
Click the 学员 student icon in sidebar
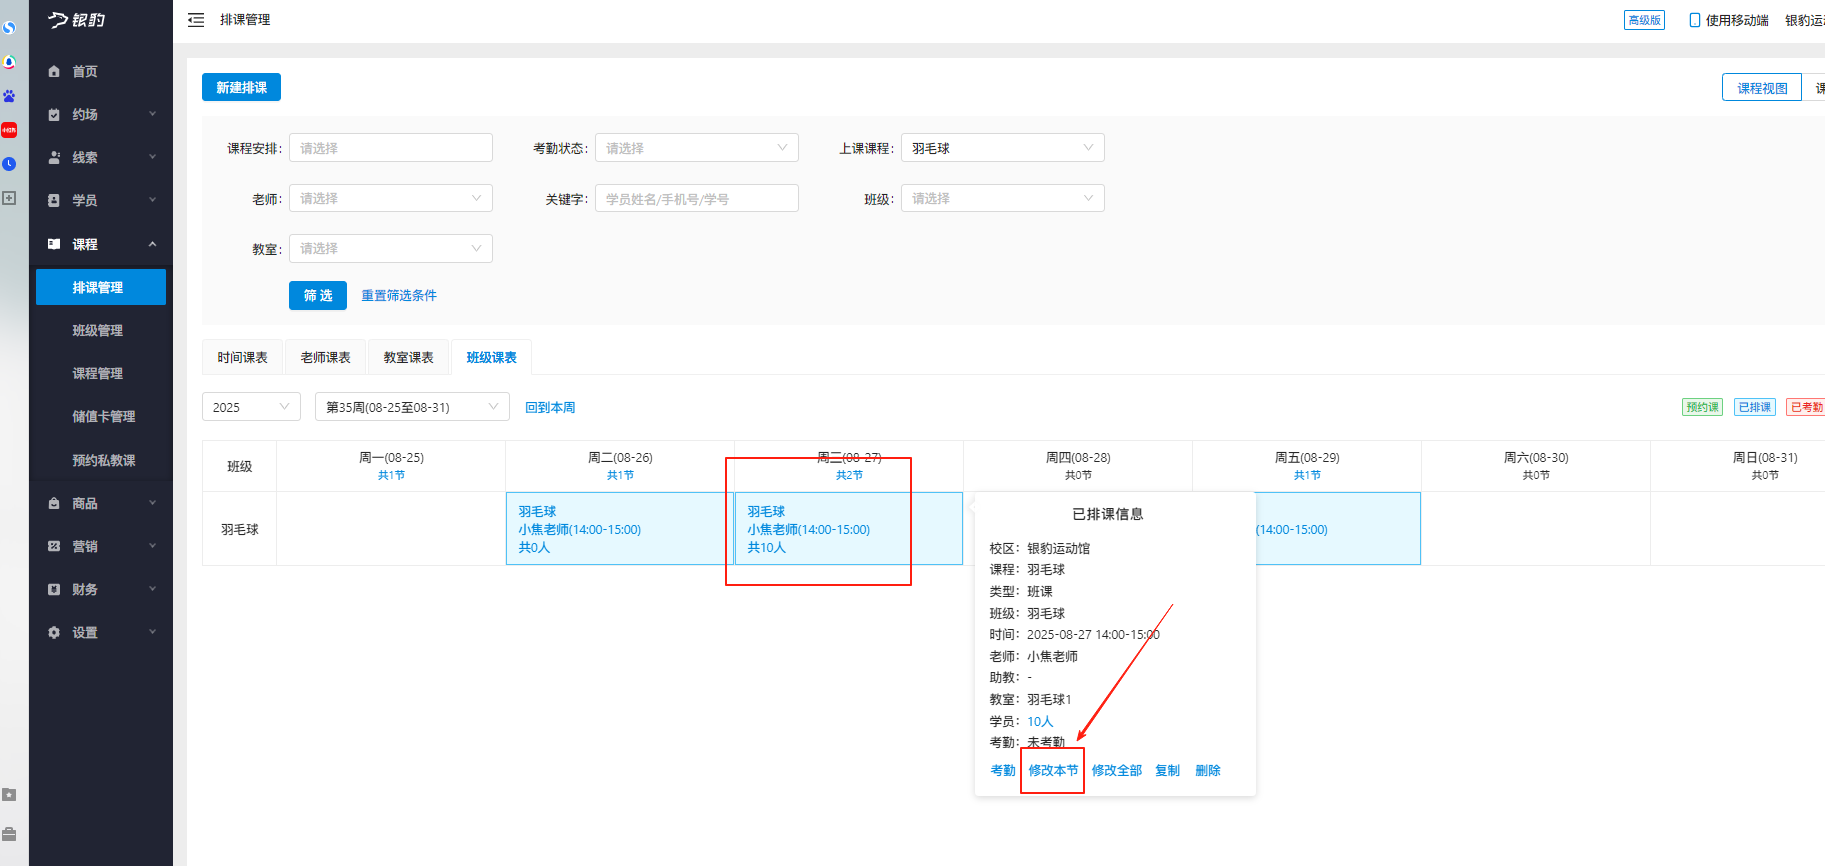(54, 201)
